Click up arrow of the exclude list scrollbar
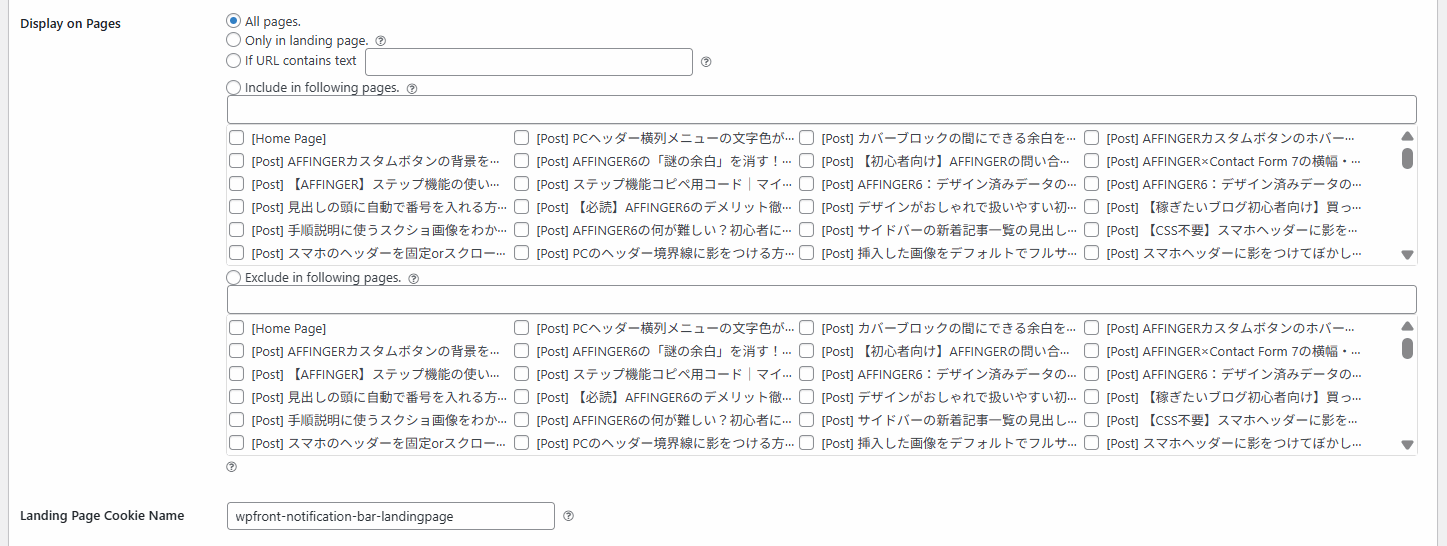The width and height of the screenshot is (1447, 546). 1407,326
